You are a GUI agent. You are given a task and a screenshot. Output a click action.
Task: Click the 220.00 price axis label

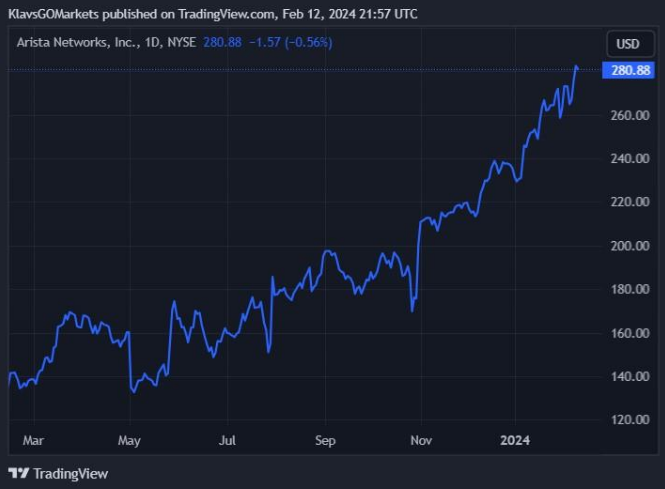click(x=630, y=202)
